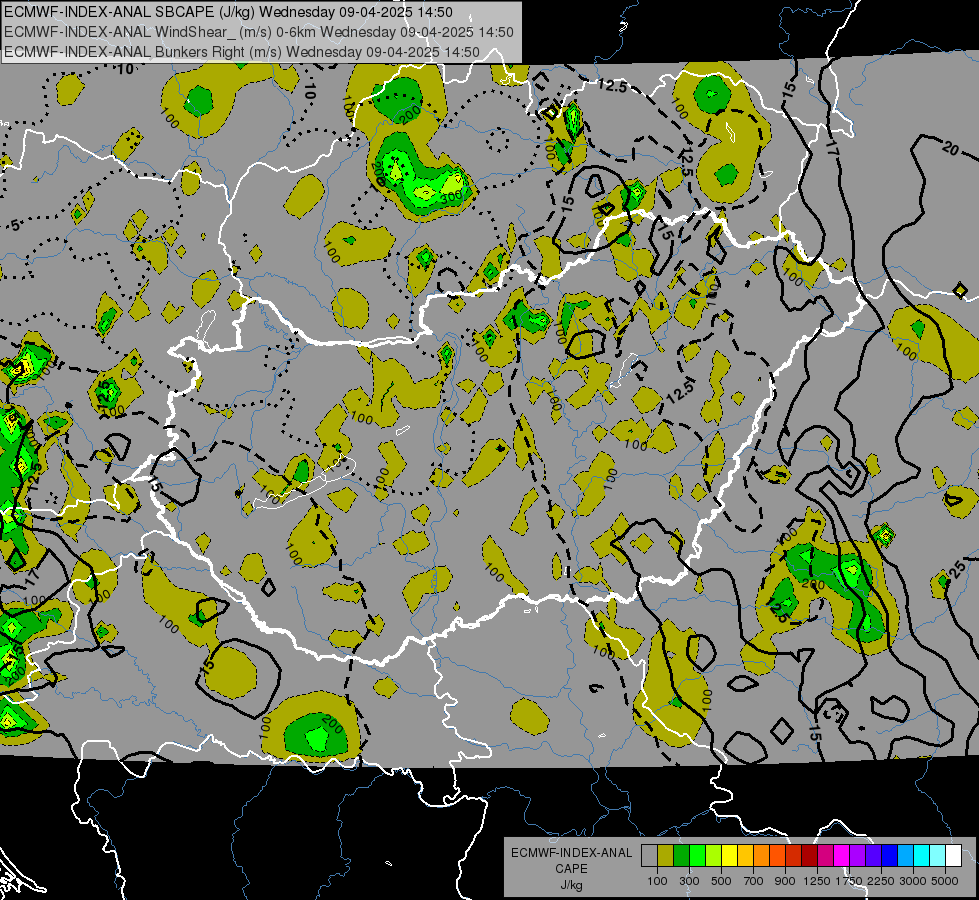This screenshot has height=900, width=979.
Task: Click the legend tick label 900
Action: tap(785, 881)
